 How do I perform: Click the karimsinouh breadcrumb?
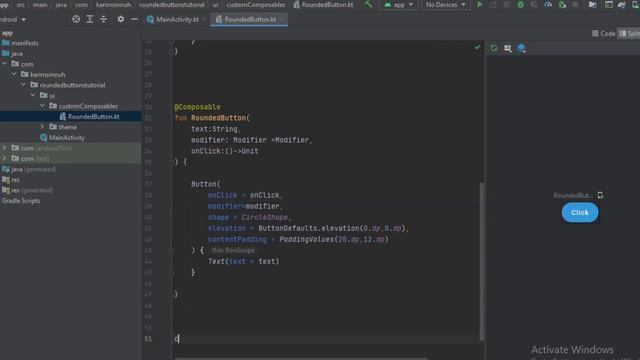(x=113, y=5)
